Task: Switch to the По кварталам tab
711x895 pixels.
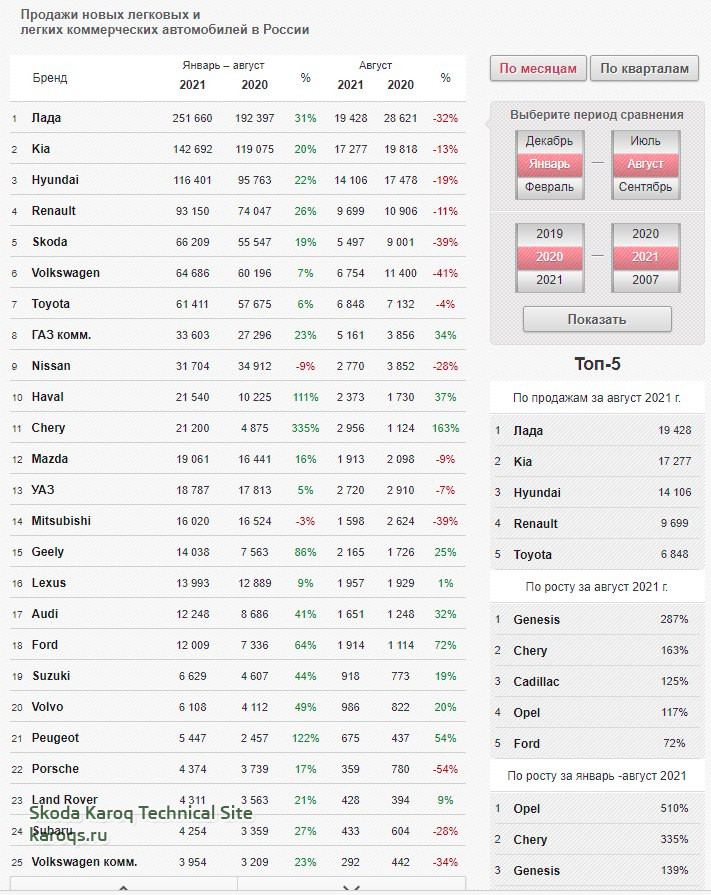Action: tap(644, 68)
